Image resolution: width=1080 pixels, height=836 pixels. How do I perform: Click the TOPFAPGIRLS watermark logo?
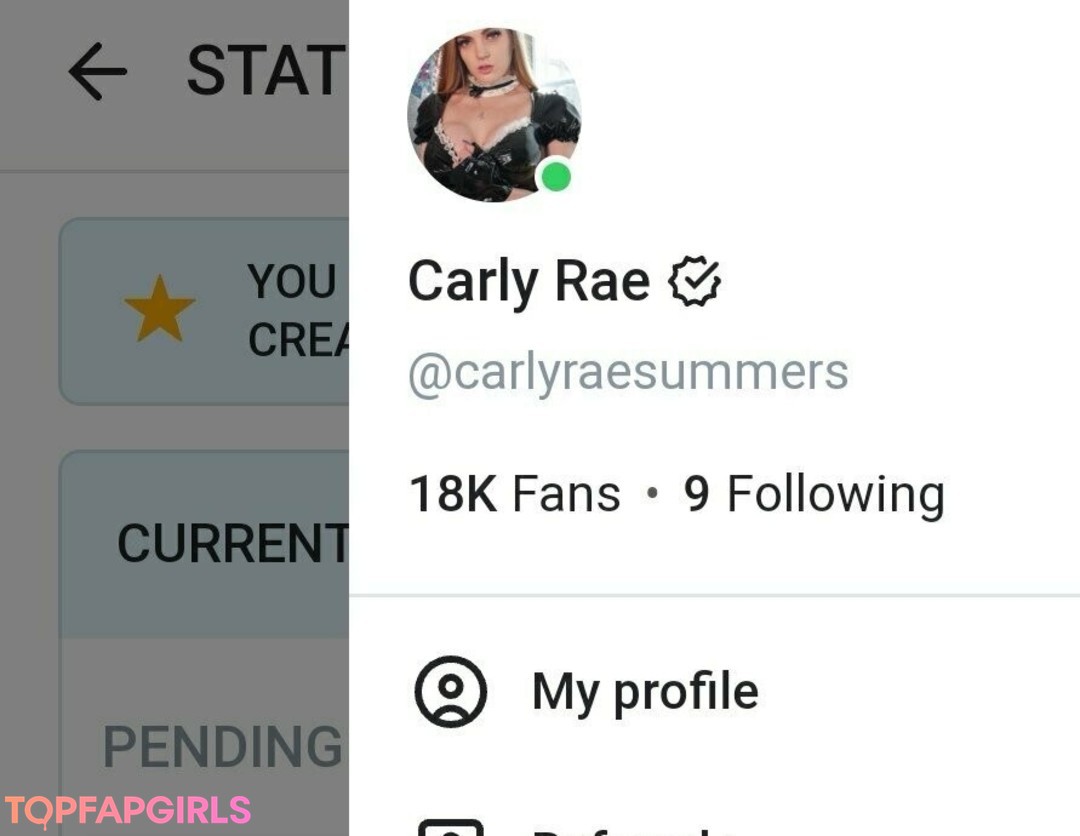127,811
